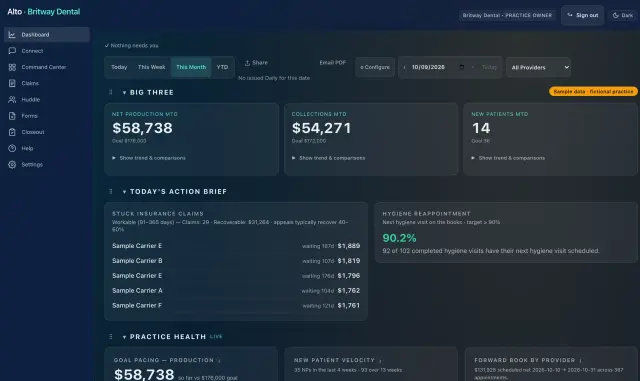640x381 pixels.
Task: Expand trend & comparisons for Collections MTD
Action: coord(329,158)
